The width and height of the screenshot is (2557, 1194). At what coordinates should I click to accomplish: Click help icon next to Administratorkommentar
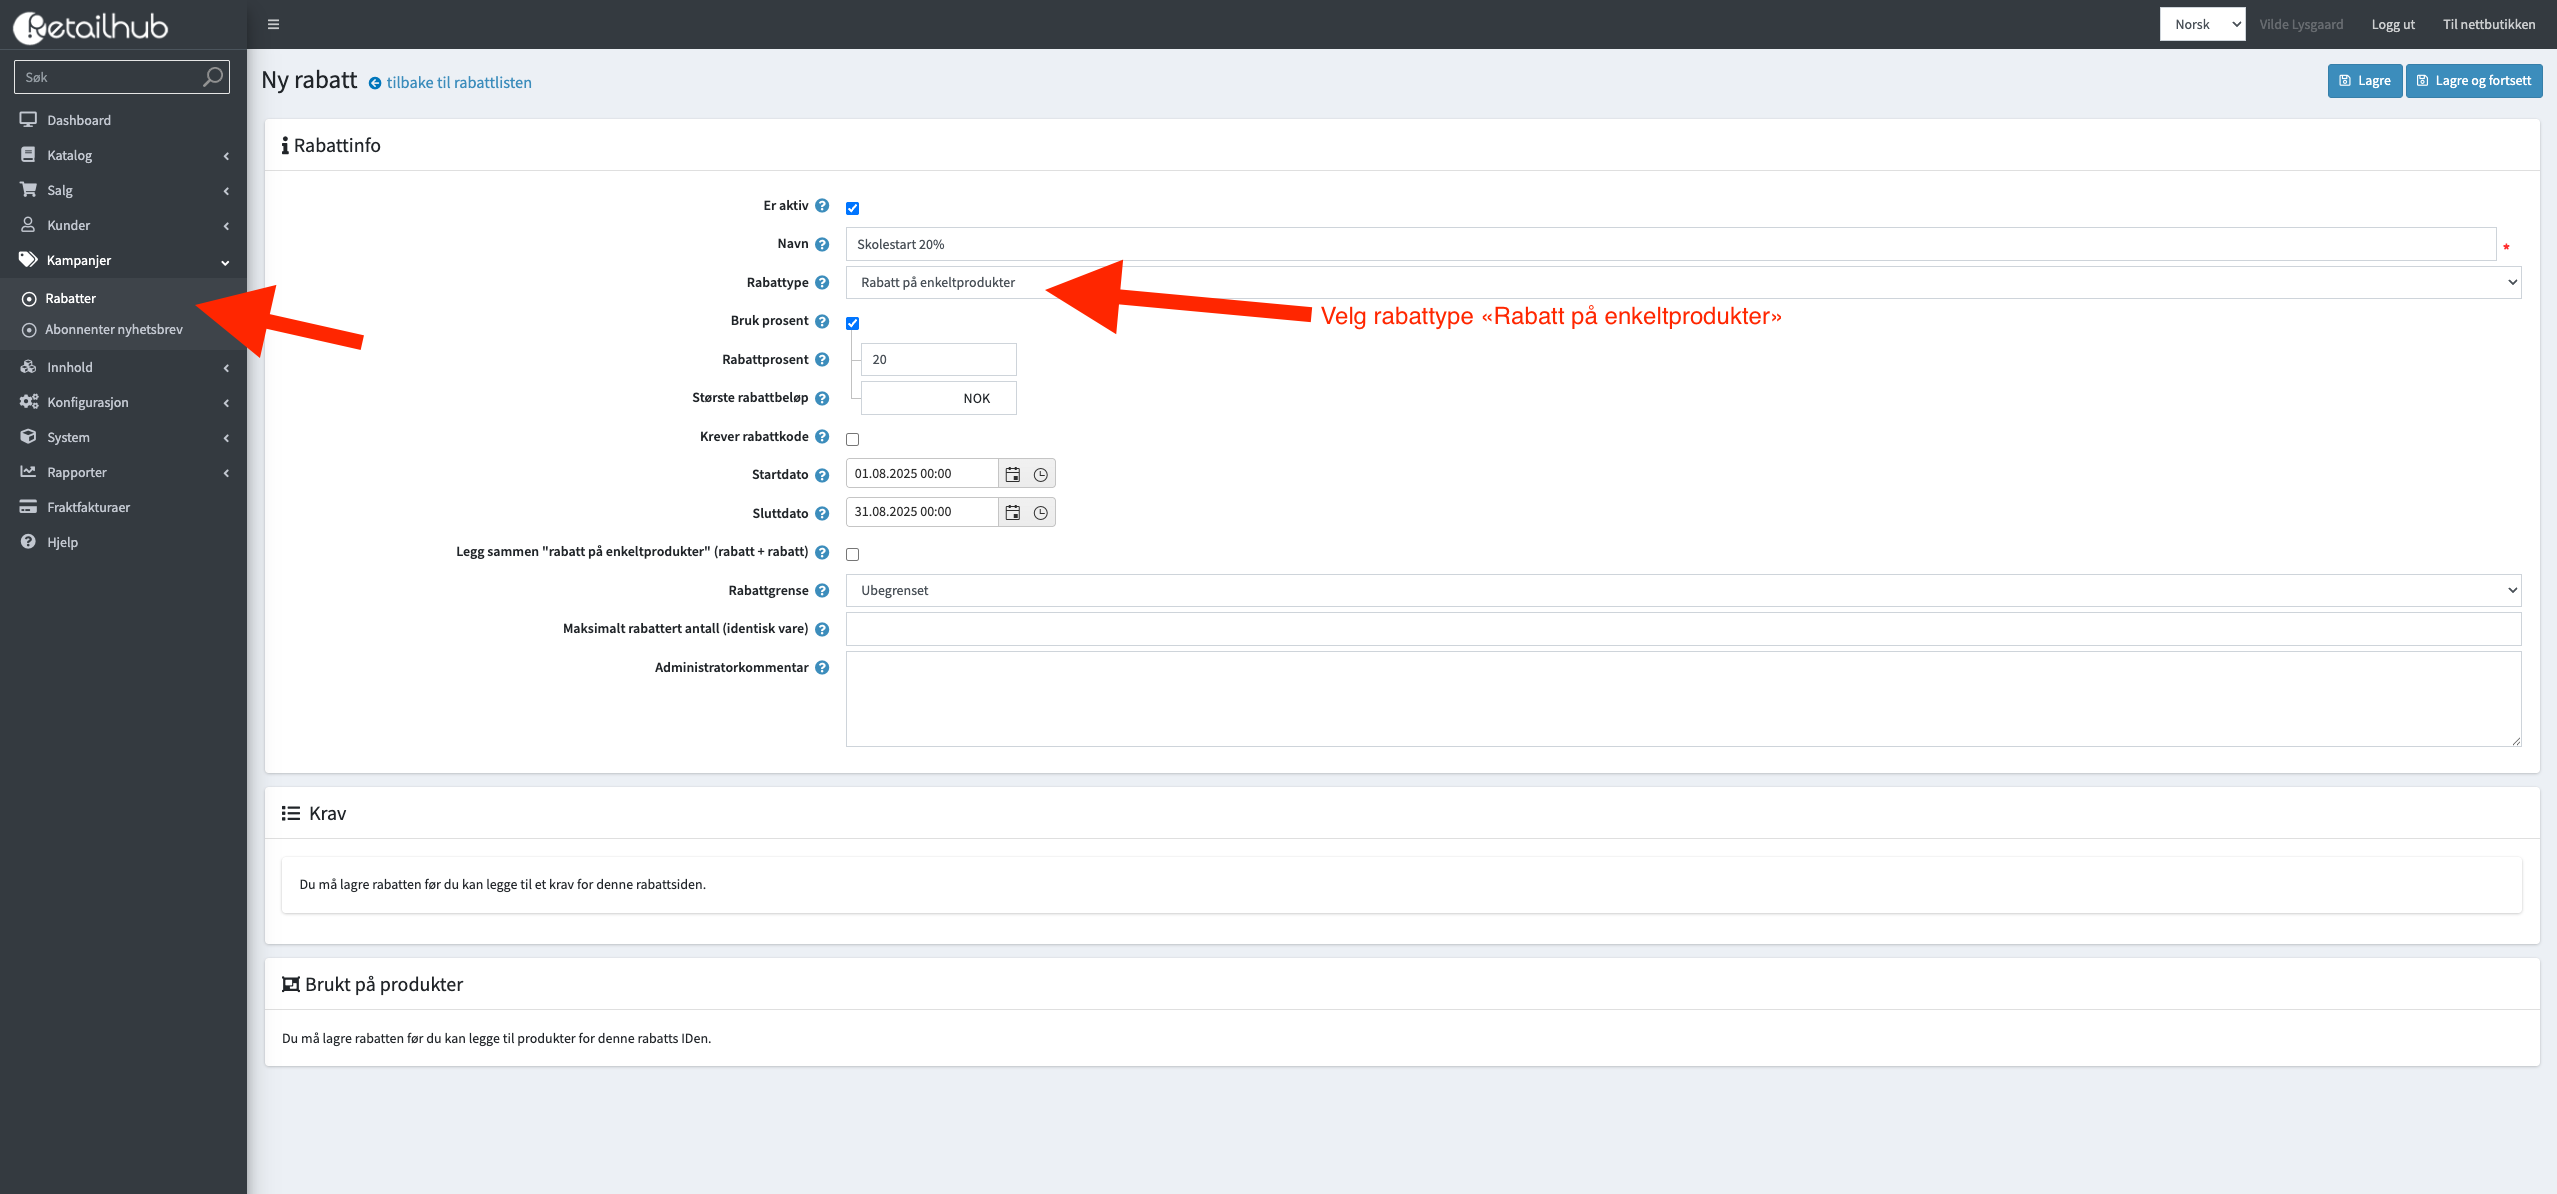point(822,668)
